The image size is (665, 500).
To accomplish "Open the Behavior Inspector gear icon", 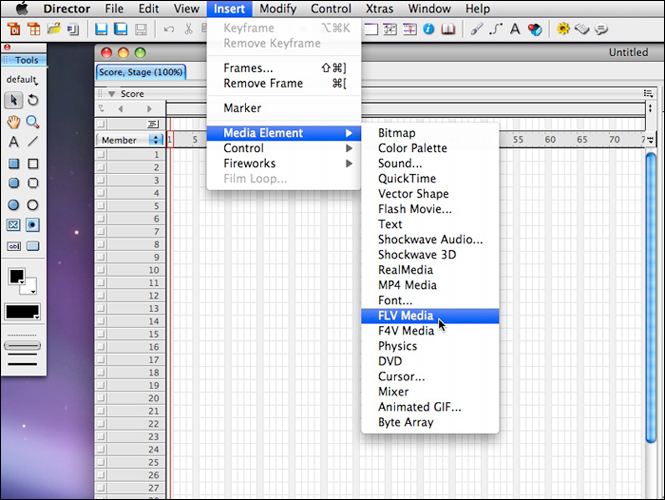I will (563, 29).
